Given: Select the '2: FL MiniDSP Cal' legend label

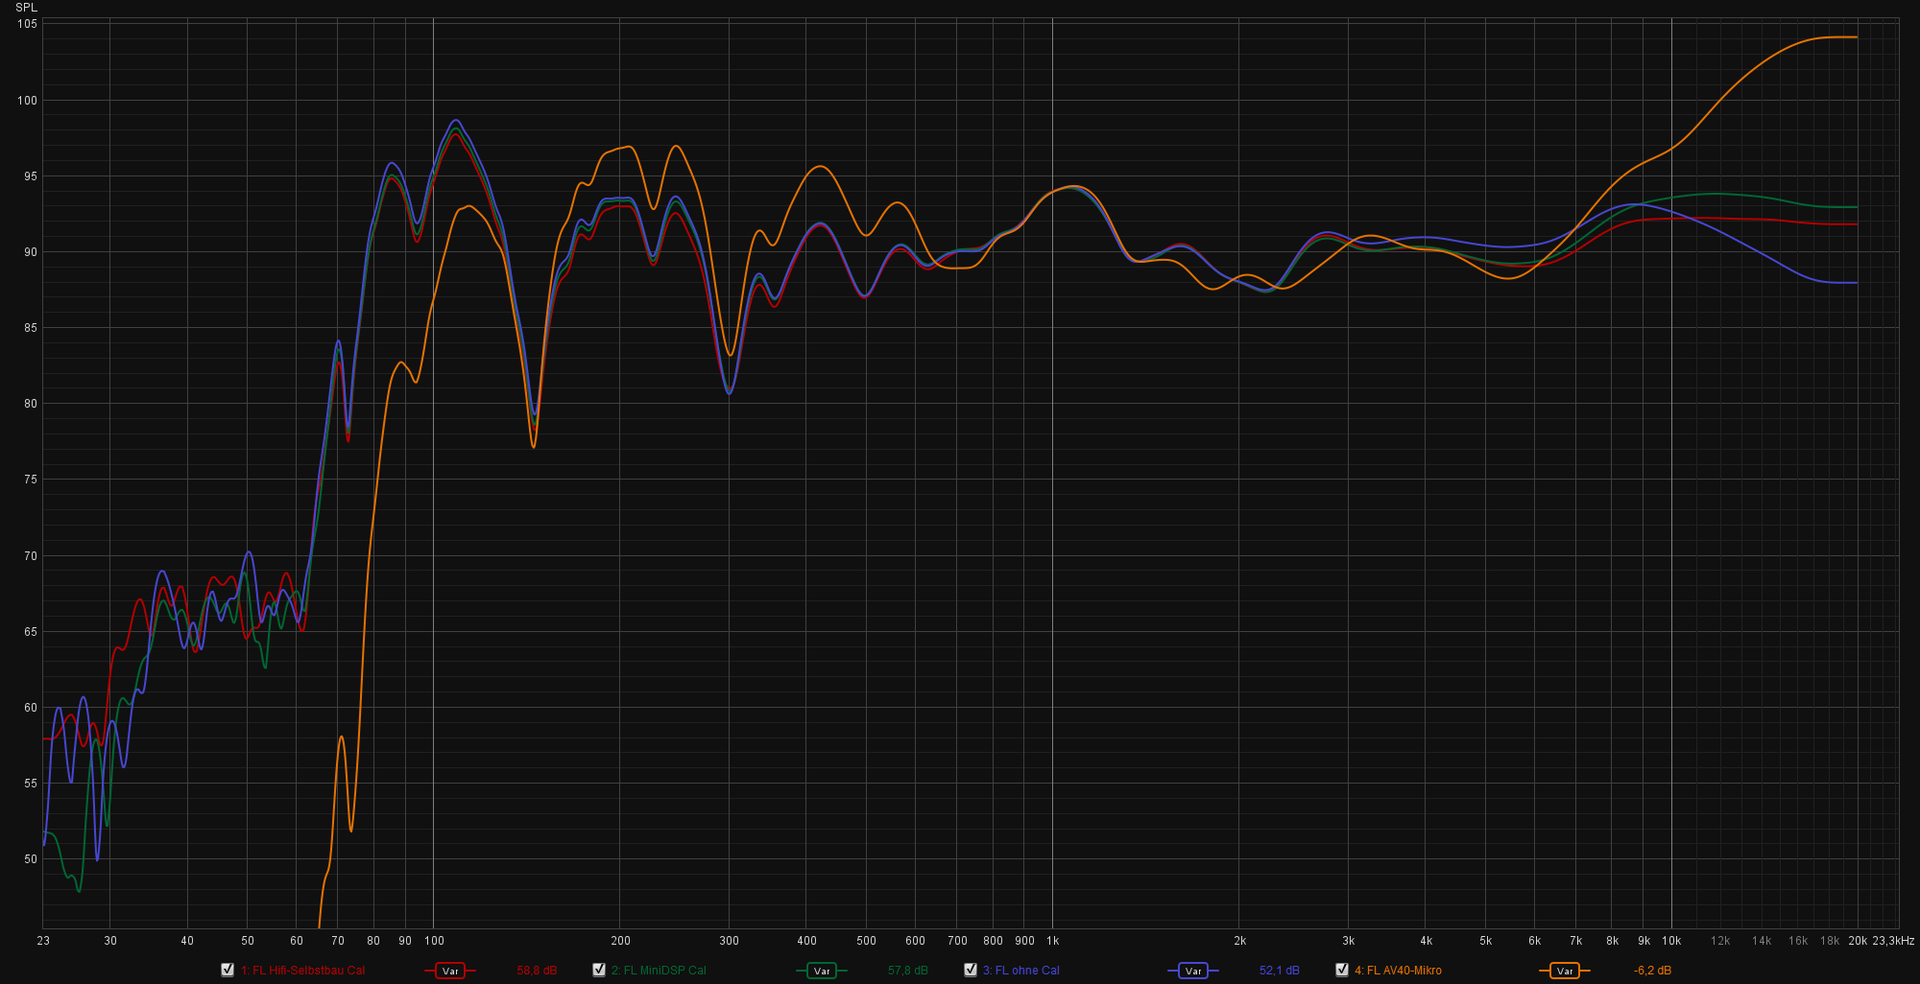Looking at the screenshot, I should click(x=659, y=971).
